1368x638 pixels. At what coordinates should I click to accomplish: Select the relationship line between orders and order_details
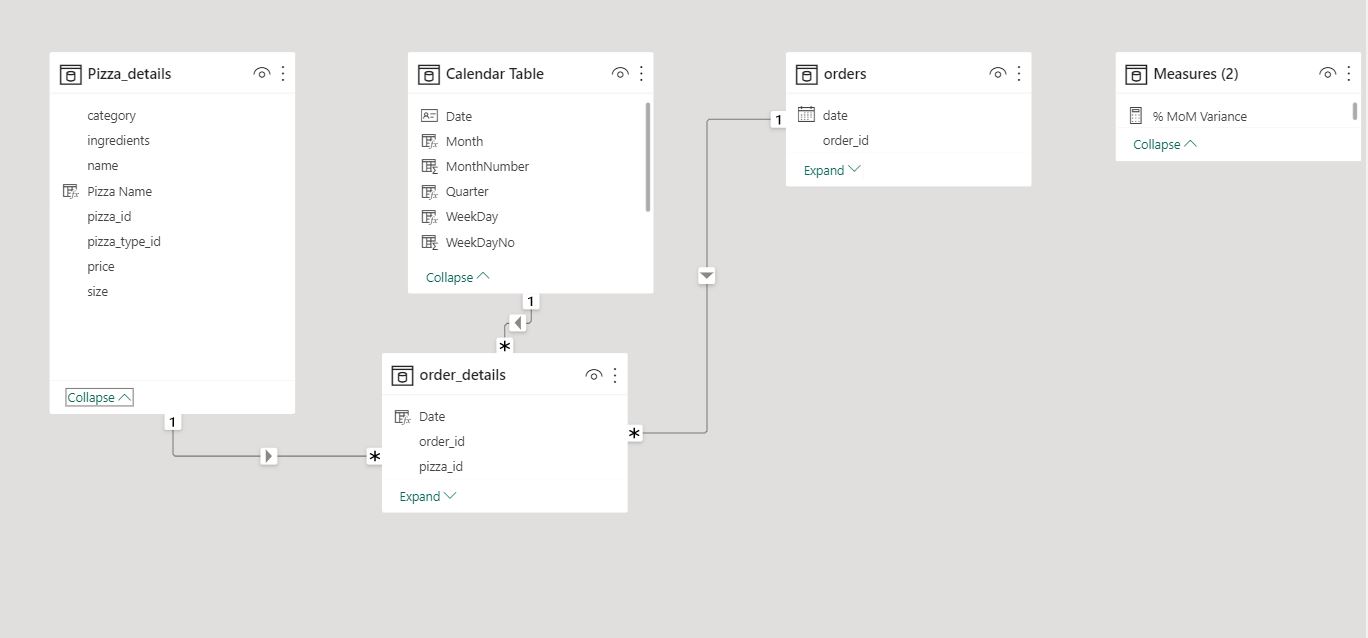707,276
